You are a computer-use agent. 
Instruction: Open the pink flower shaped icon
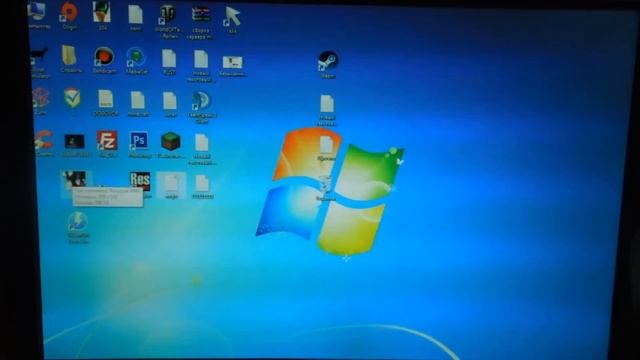click(40, 98)
